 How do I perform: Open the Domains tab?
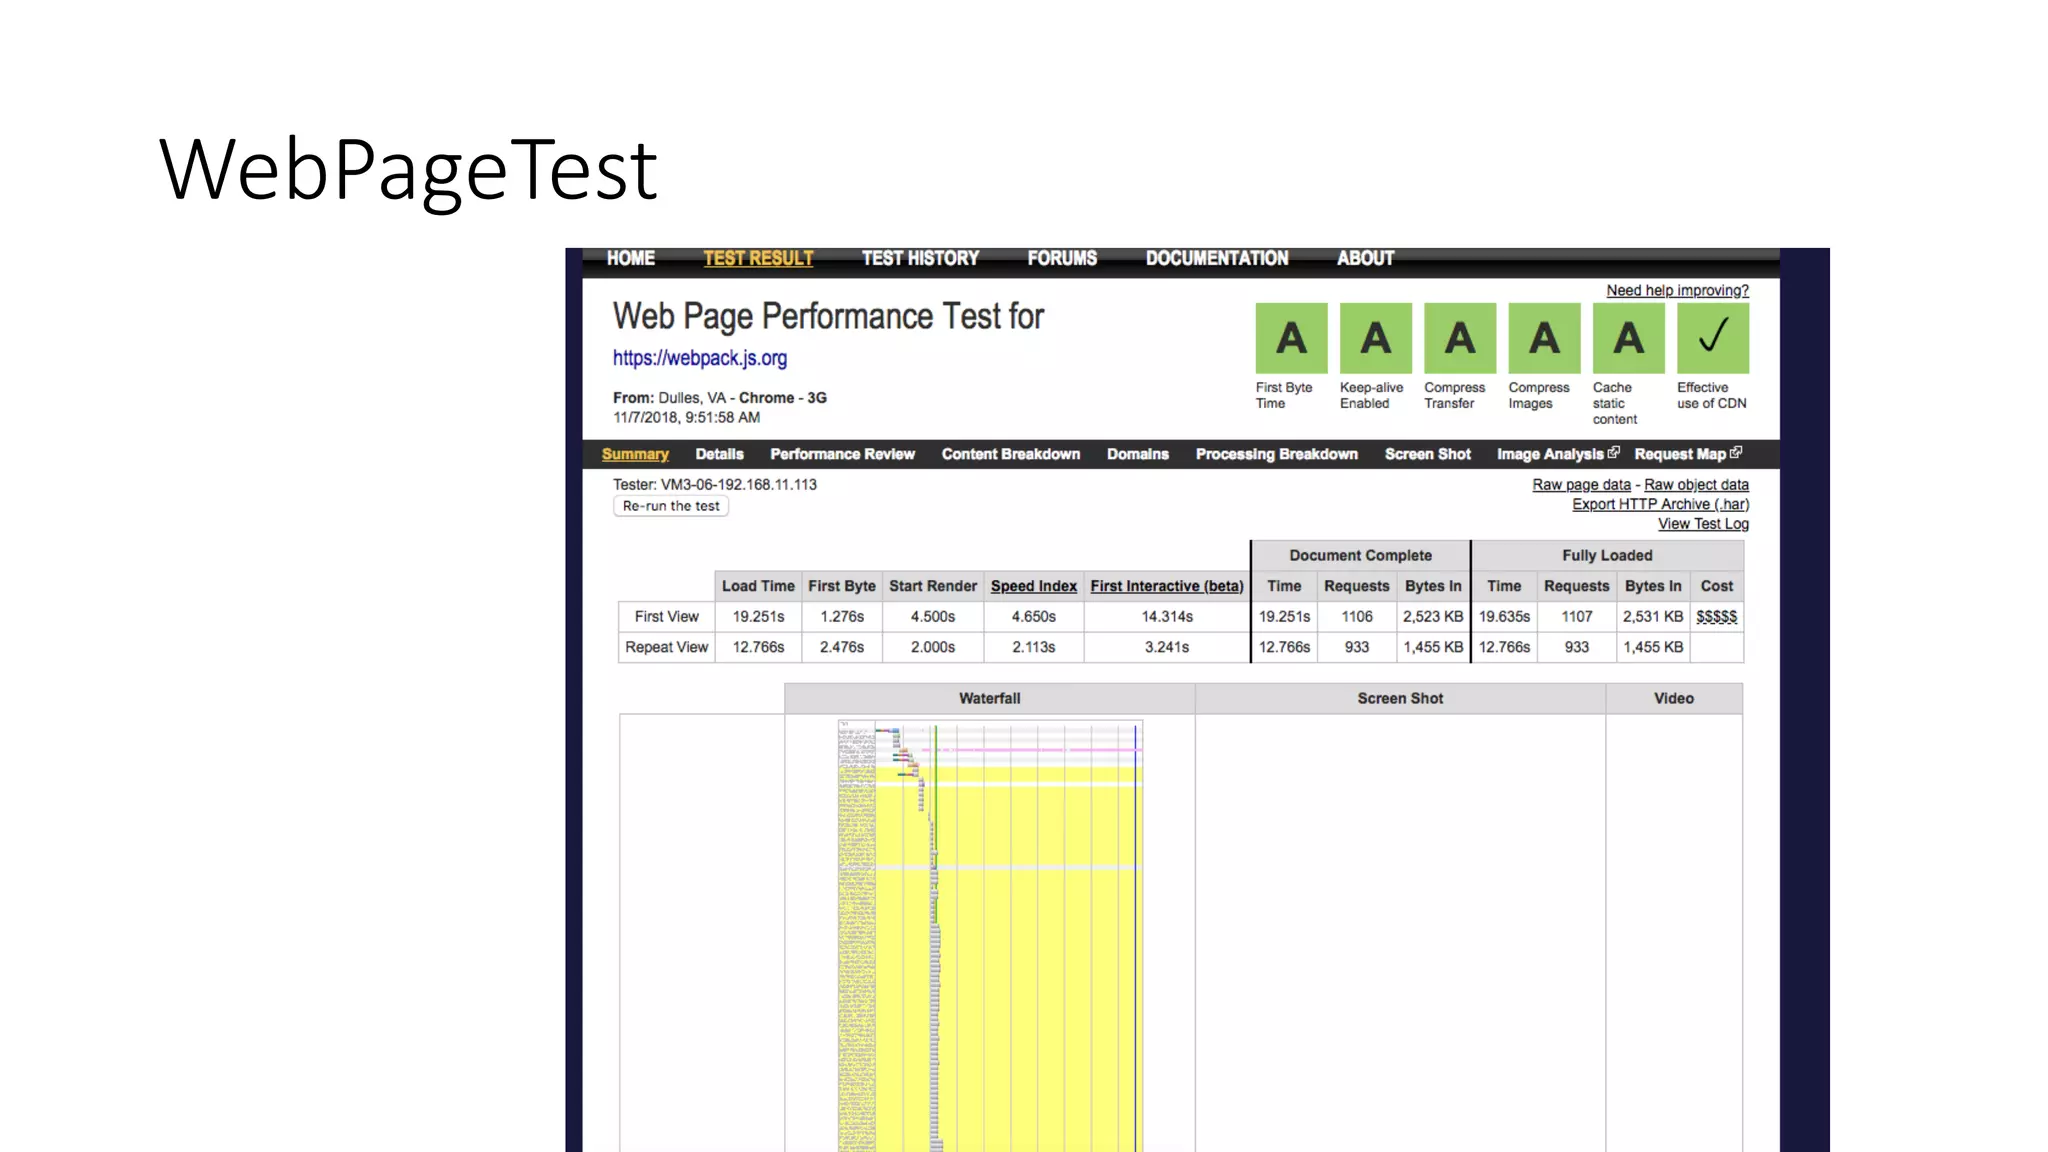tap(1138, 454)
